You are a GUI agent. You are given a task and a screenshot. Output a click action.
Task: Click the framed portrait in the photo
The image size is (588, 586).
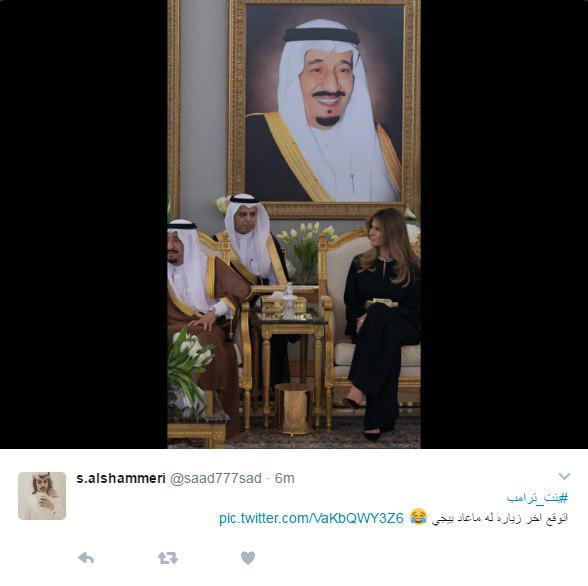324,109
